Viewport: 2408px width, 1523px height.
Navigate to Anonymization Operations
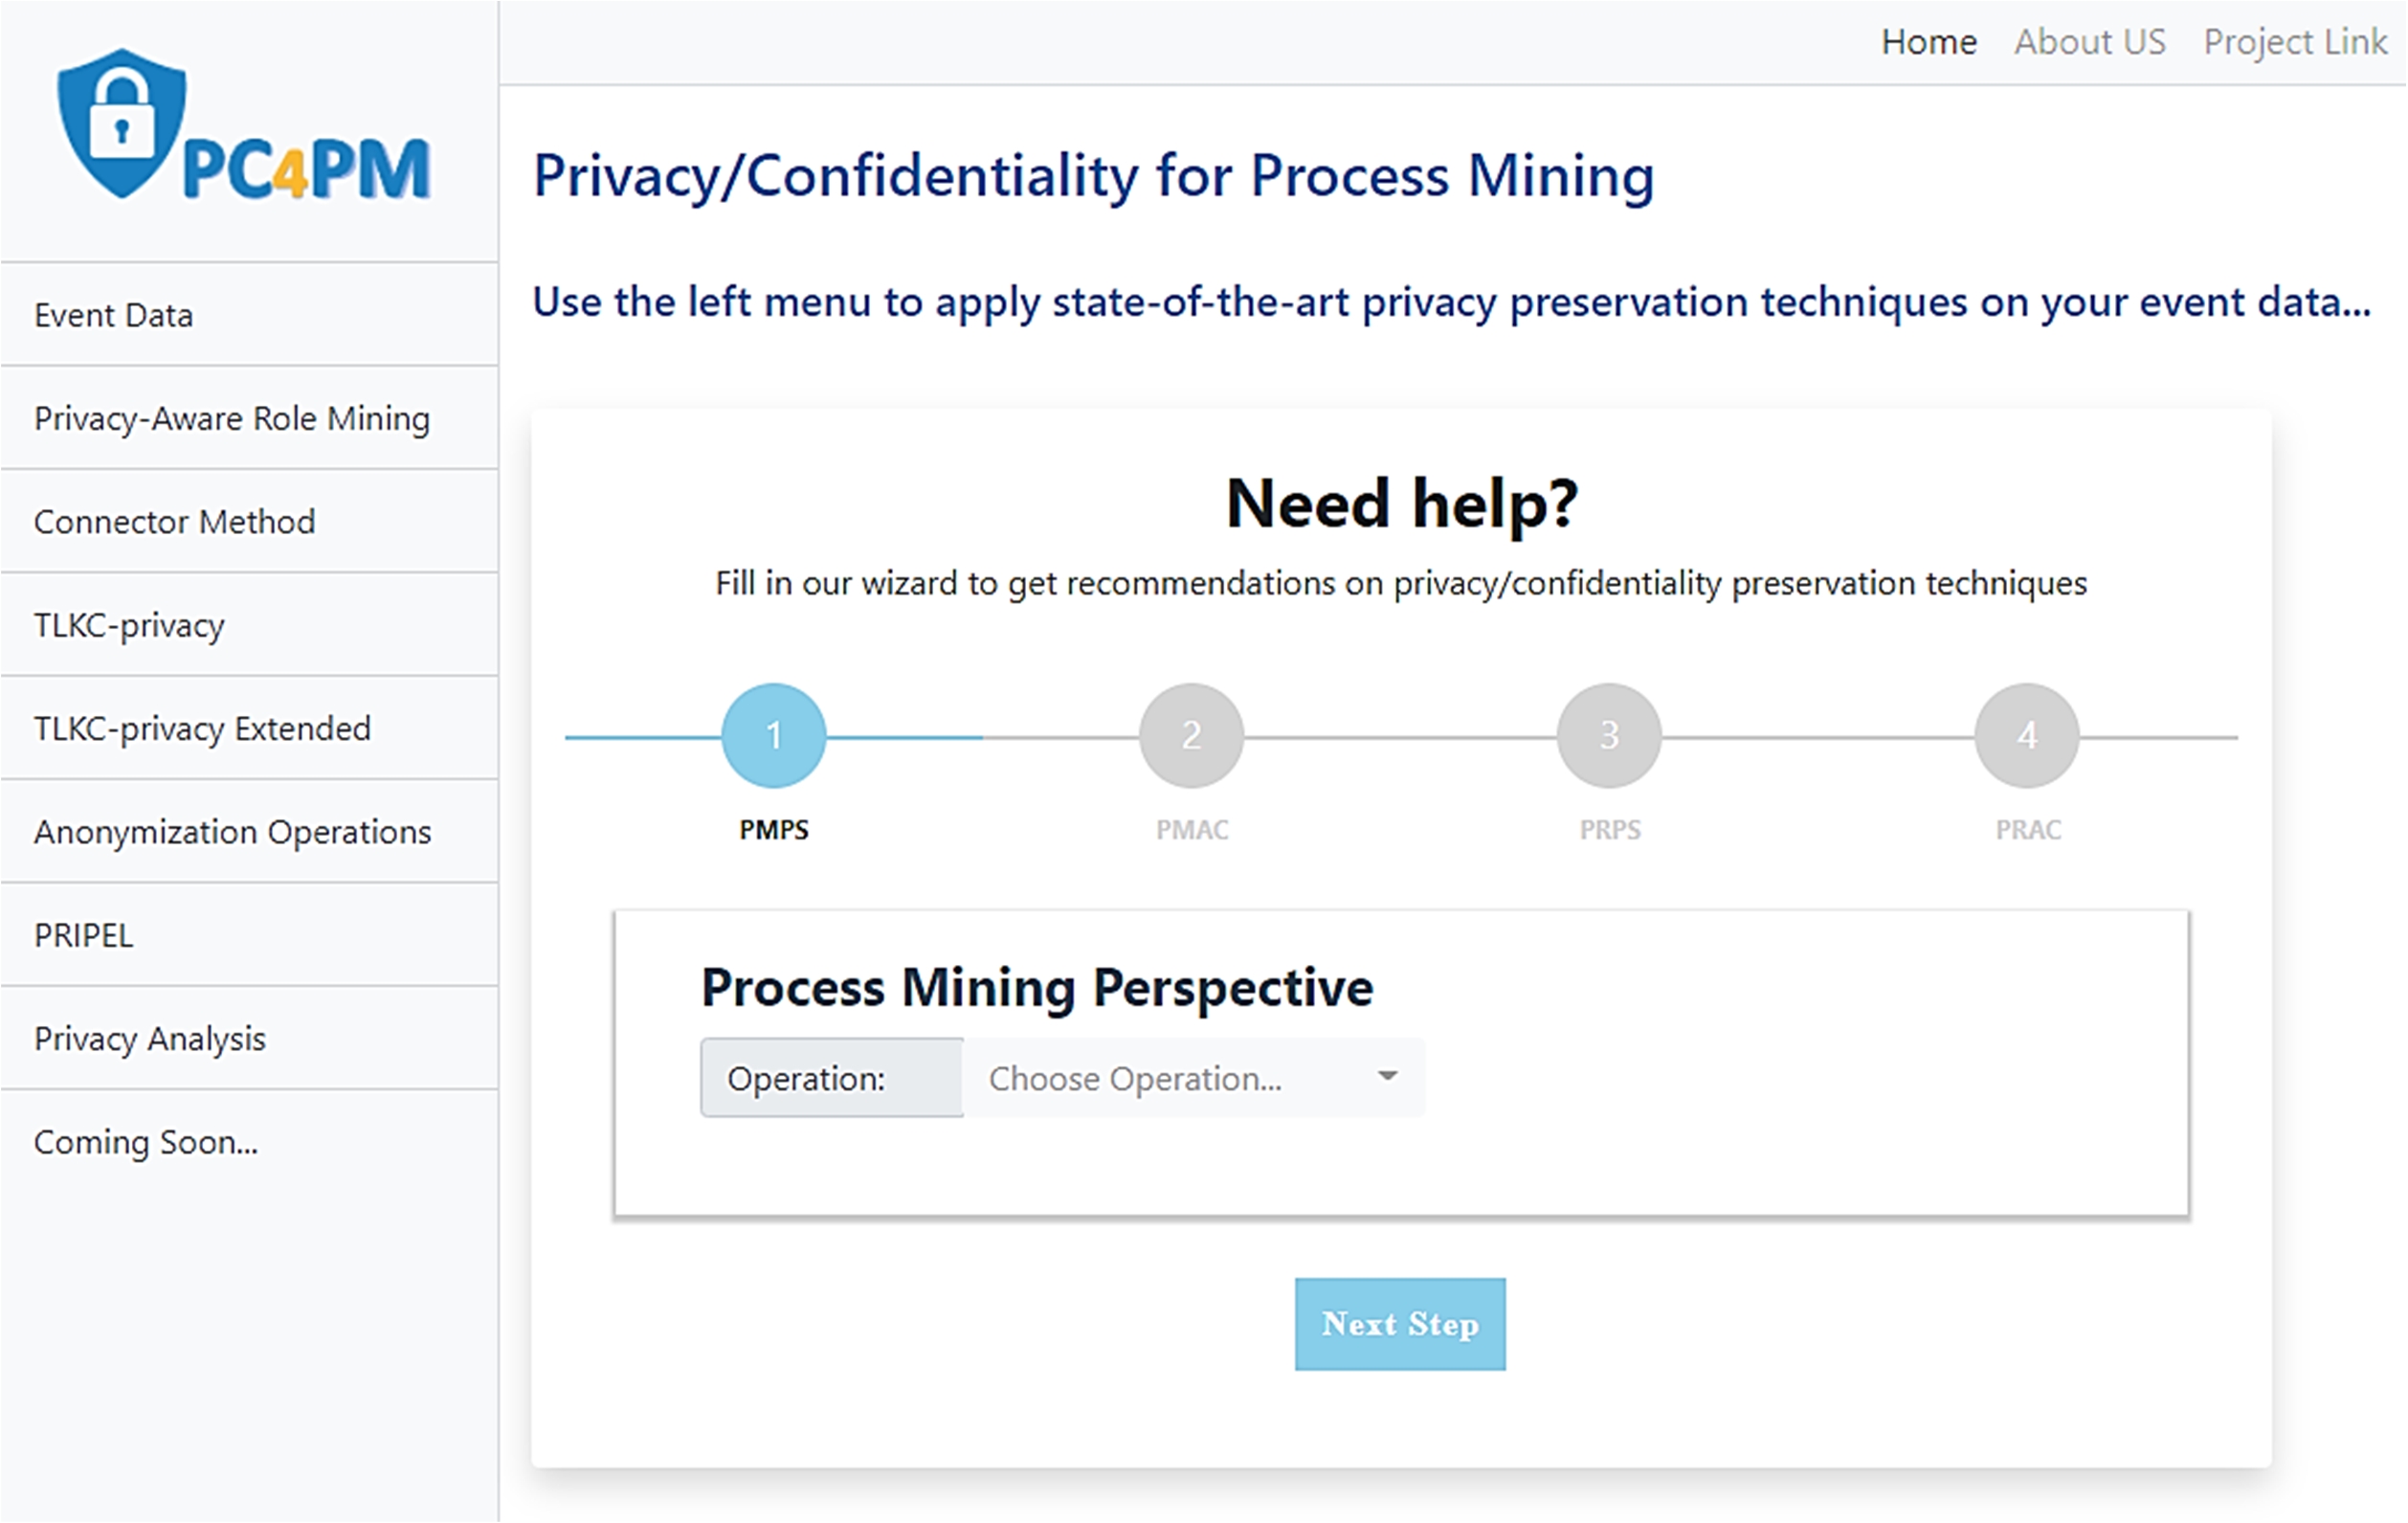(232, 832)
